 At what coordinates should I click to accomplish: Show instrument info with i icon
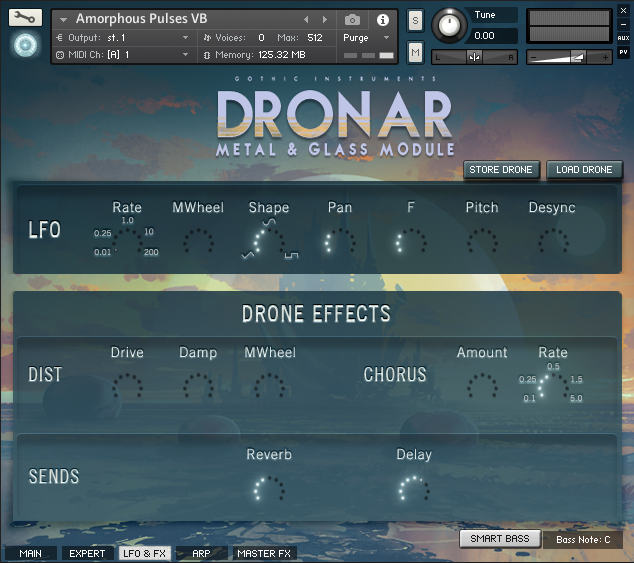click(x=383, y=20)
